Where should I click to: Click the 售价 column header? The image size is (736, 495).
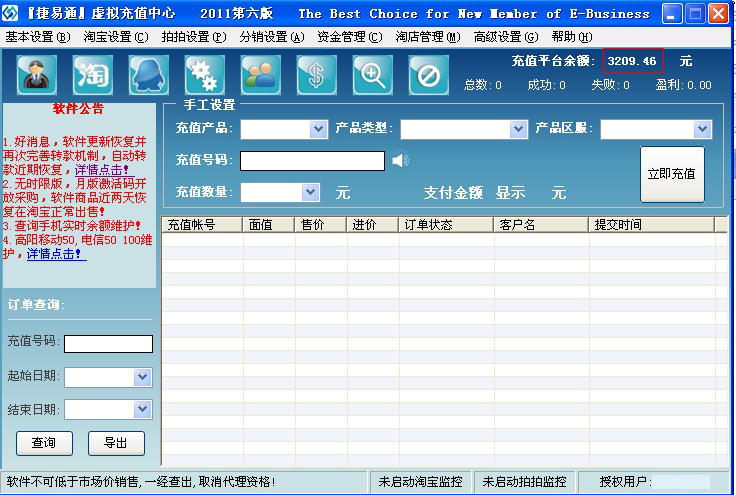click(321, 225)
